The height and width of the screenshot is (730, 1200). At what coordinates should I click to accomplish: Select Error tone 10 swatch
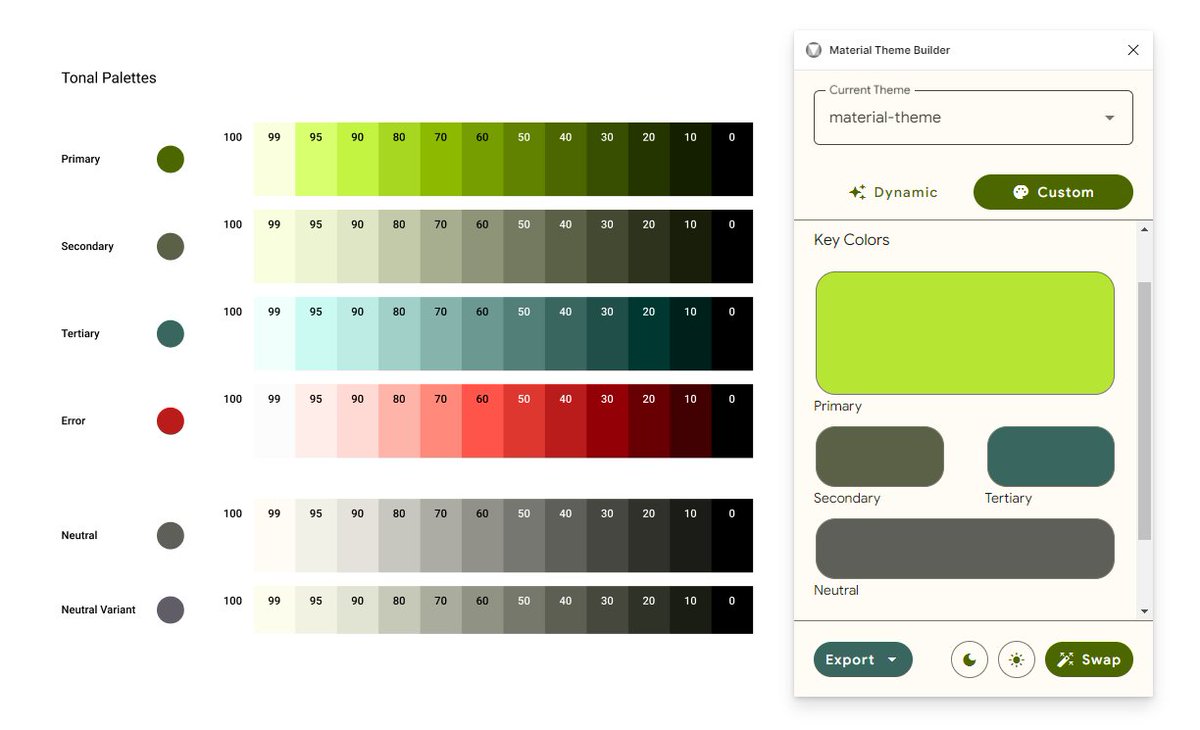[690, 421]
